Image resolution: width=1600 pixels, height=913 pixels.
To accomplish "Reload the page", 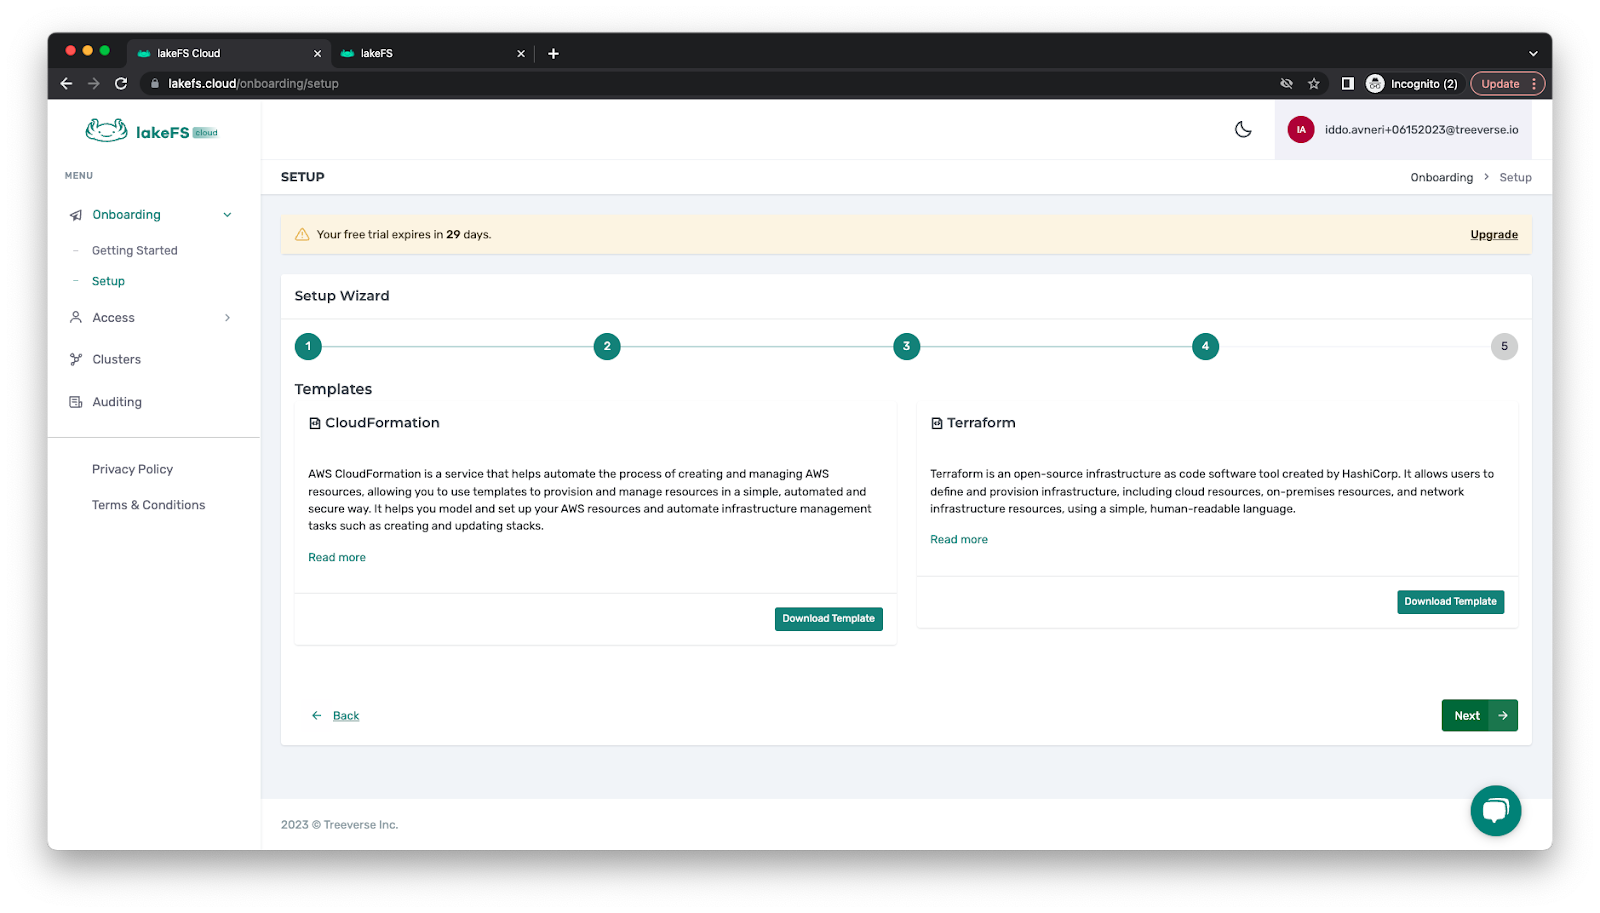I will (121, 84).
